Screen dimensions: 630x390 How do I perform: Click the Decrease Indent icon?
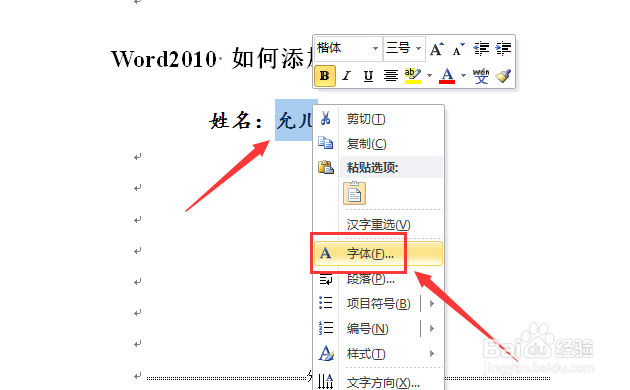click(x=481, y=49)
